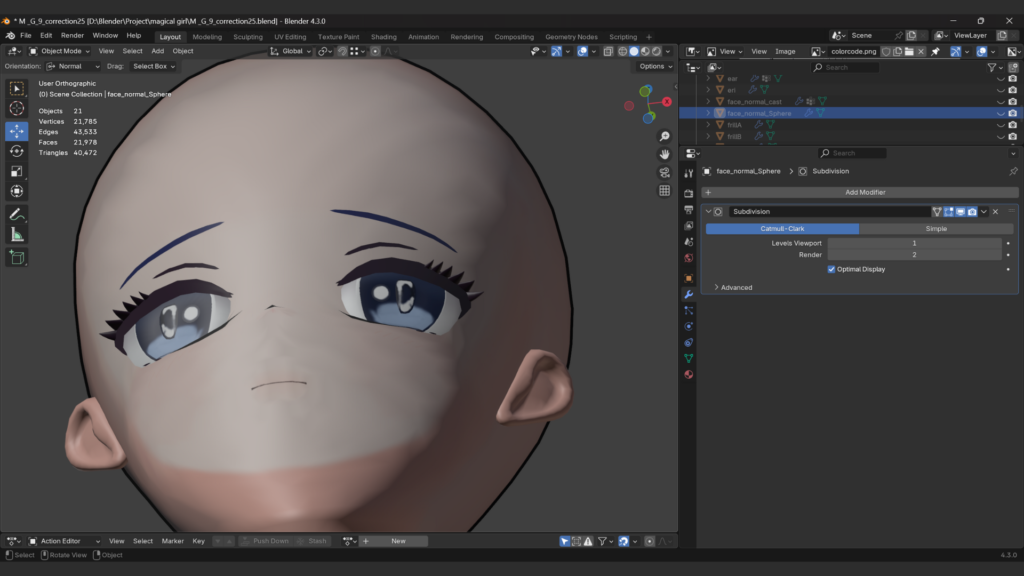
Task: Click the Add Cube tool icon
Action: 16,257
